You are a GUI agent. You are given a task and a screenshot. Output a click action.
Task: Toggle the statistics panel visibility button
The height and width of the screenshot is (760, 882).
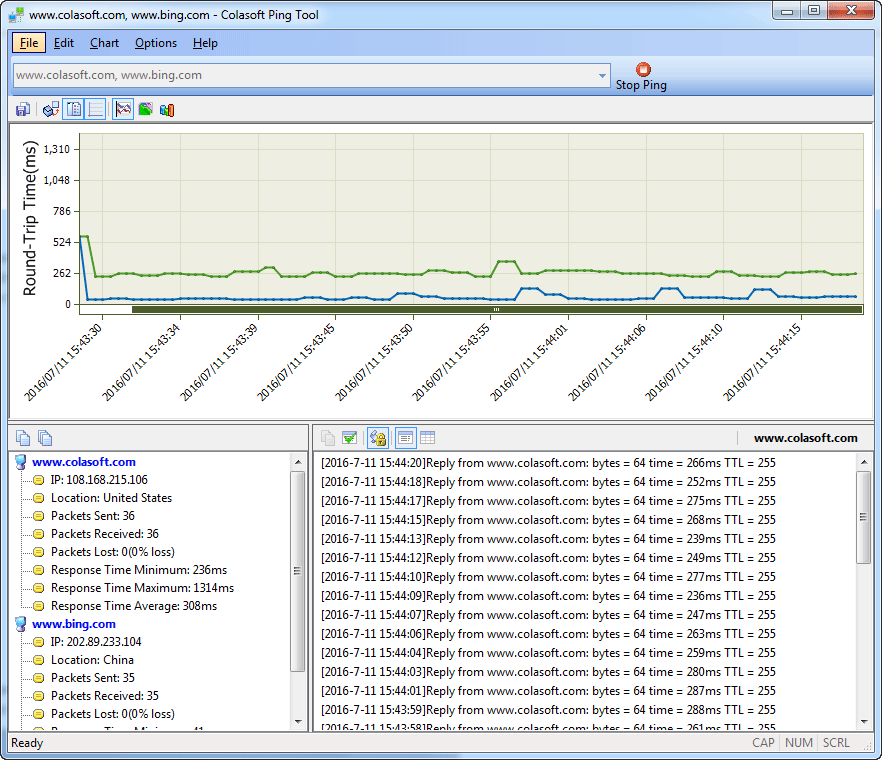pyautogui.click(x=74, y=108)
